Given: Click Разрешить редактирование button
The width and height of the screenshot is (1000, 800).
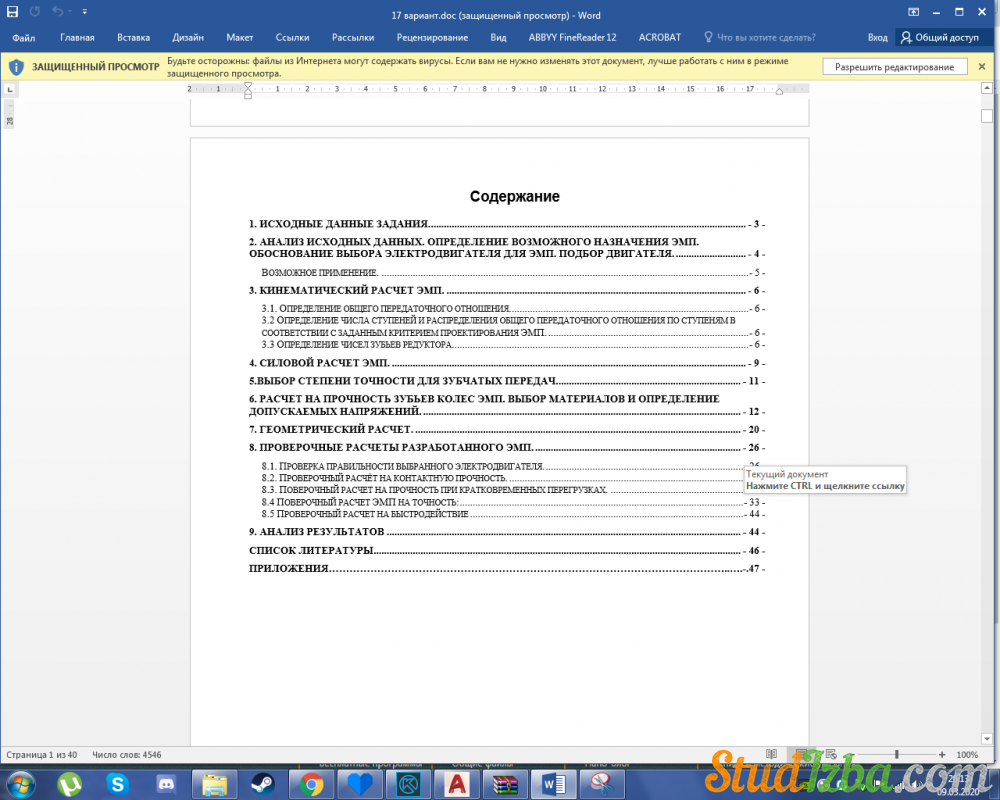Looking at the screenshot, I should [x=895, y=67].
